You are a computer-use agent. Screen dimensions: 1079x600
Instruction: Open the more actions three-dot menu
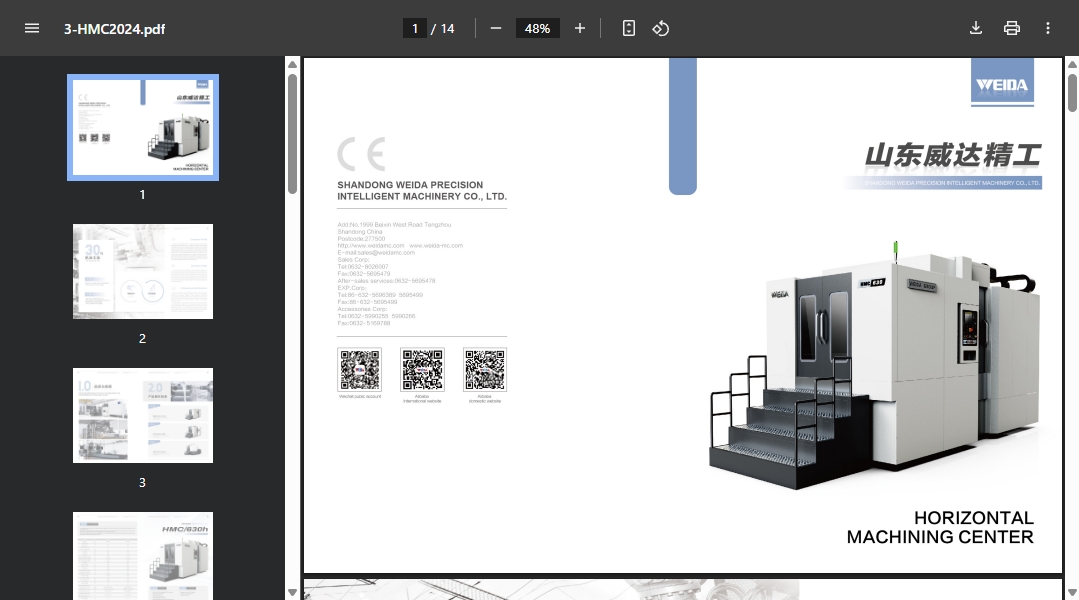tap(1048, 28)
